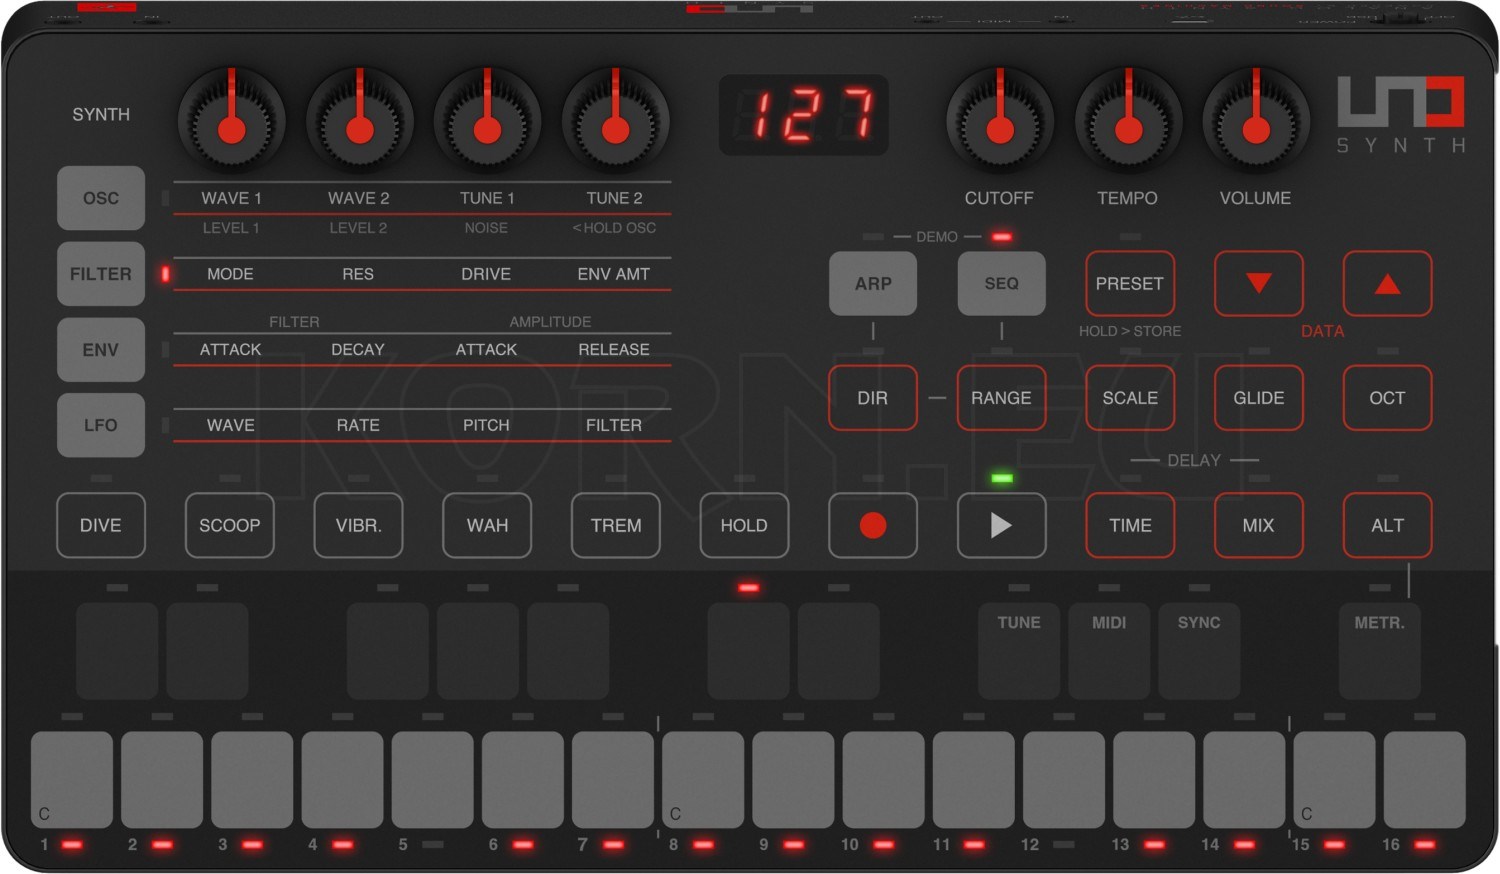
Task: Toggle the ALT function button
Action: (x=1387, y=525)
